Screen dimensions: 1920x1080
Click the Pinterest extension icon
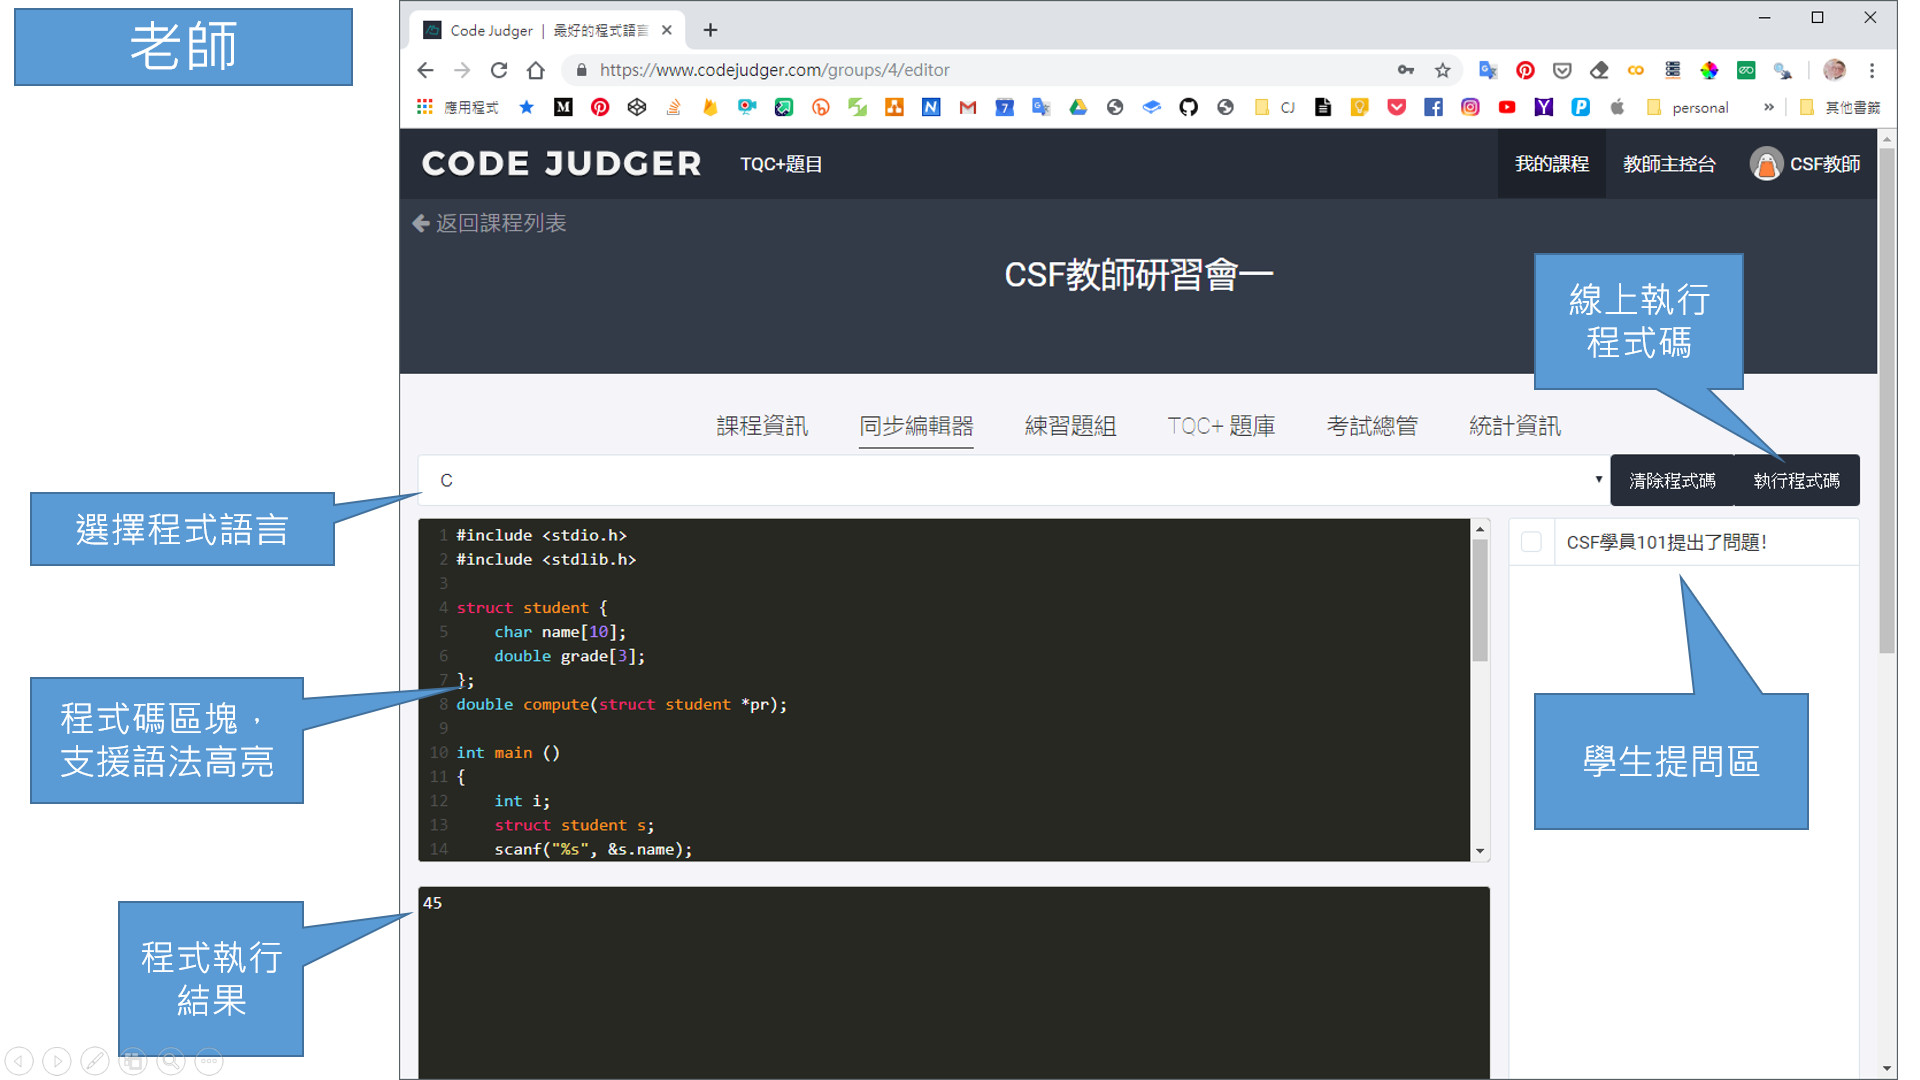1525,70
